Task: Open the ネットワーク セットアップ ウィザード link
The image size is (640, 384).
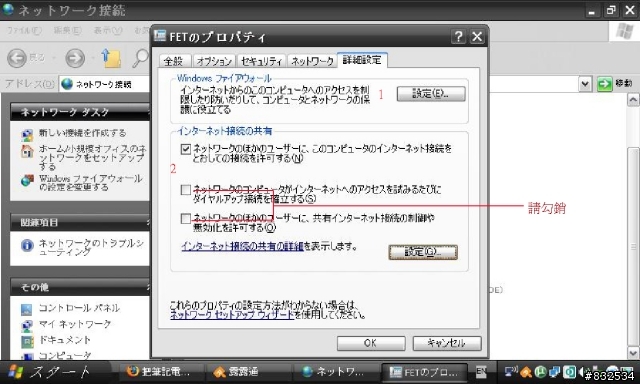Action: tap(232, 315)
